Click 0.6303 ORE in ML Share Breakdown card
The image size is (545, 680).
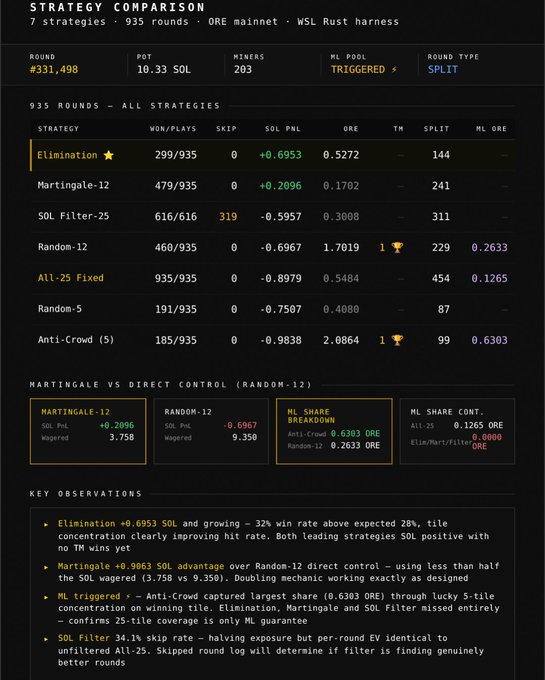pos(355,434)
